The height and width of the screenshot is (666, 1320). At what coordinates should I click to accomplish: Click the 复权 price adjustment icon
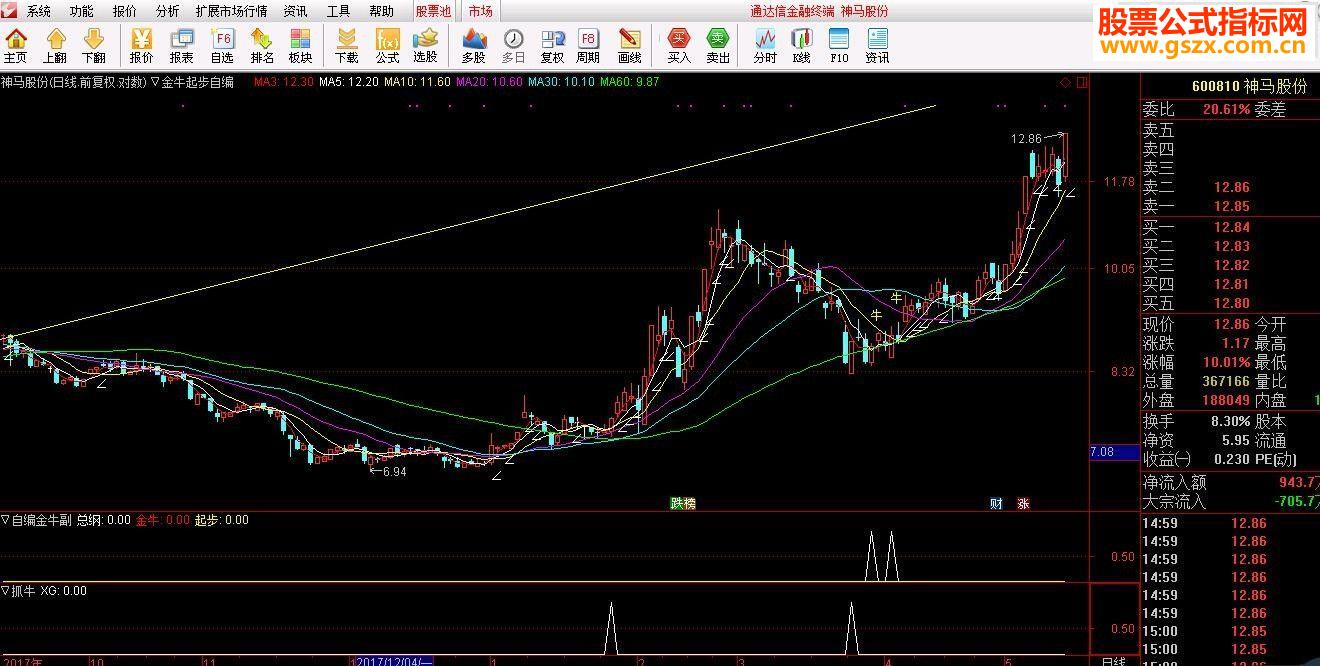pyautogui.click(x=552, y=46)
